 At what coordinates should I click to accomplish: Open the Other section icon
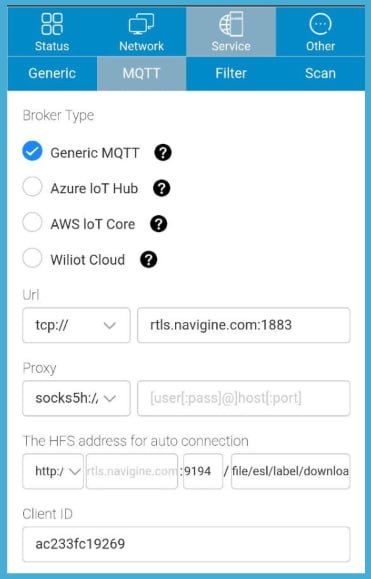pyautogui.click(x=320, y=24)
